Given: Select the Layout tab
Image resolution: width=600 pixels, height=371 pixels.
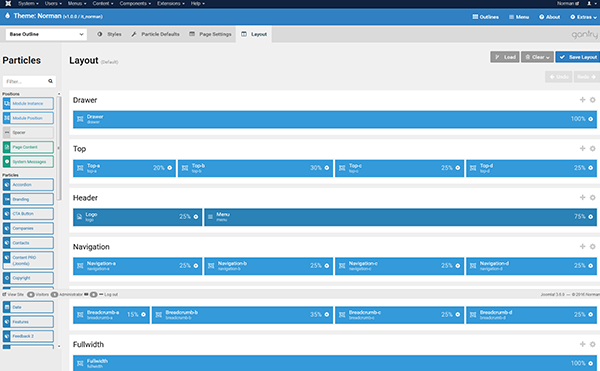Looking at the screenshot, I should [254, 34].
